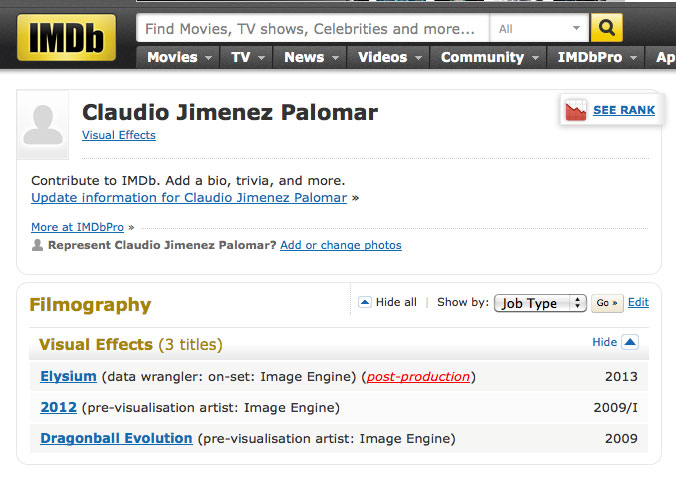Viewport: 676px width, 501px height.
Task: Click the small person icon beside Represent
Action: click(x=38, y=245)
